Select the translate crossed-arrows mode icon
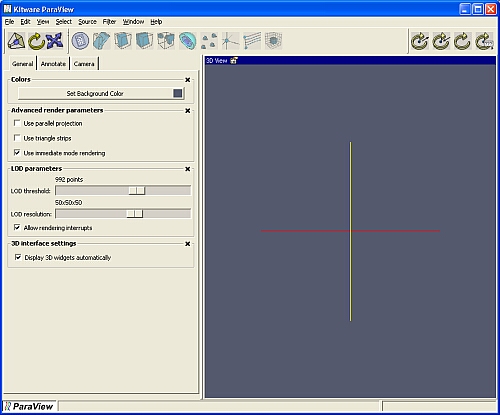The height and width of the screenshot is (415, 500). [55, 41]
